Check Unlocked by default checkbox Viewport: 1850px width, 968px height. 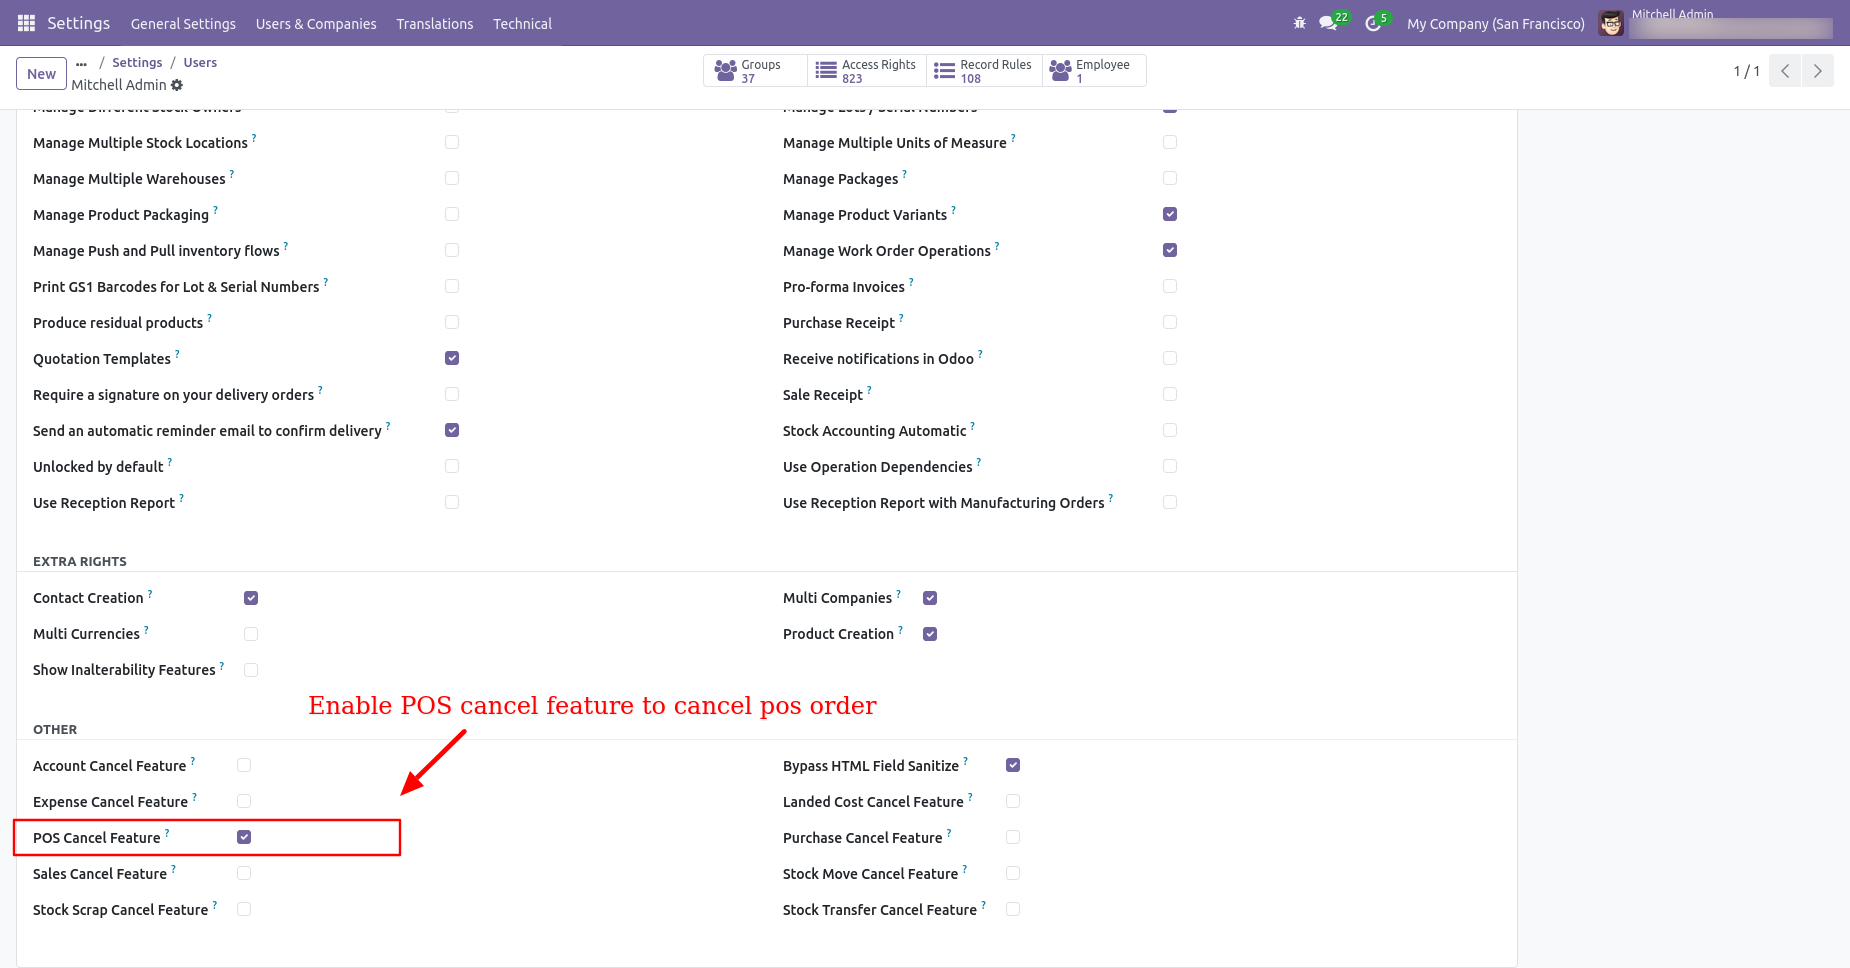(452, 466)
